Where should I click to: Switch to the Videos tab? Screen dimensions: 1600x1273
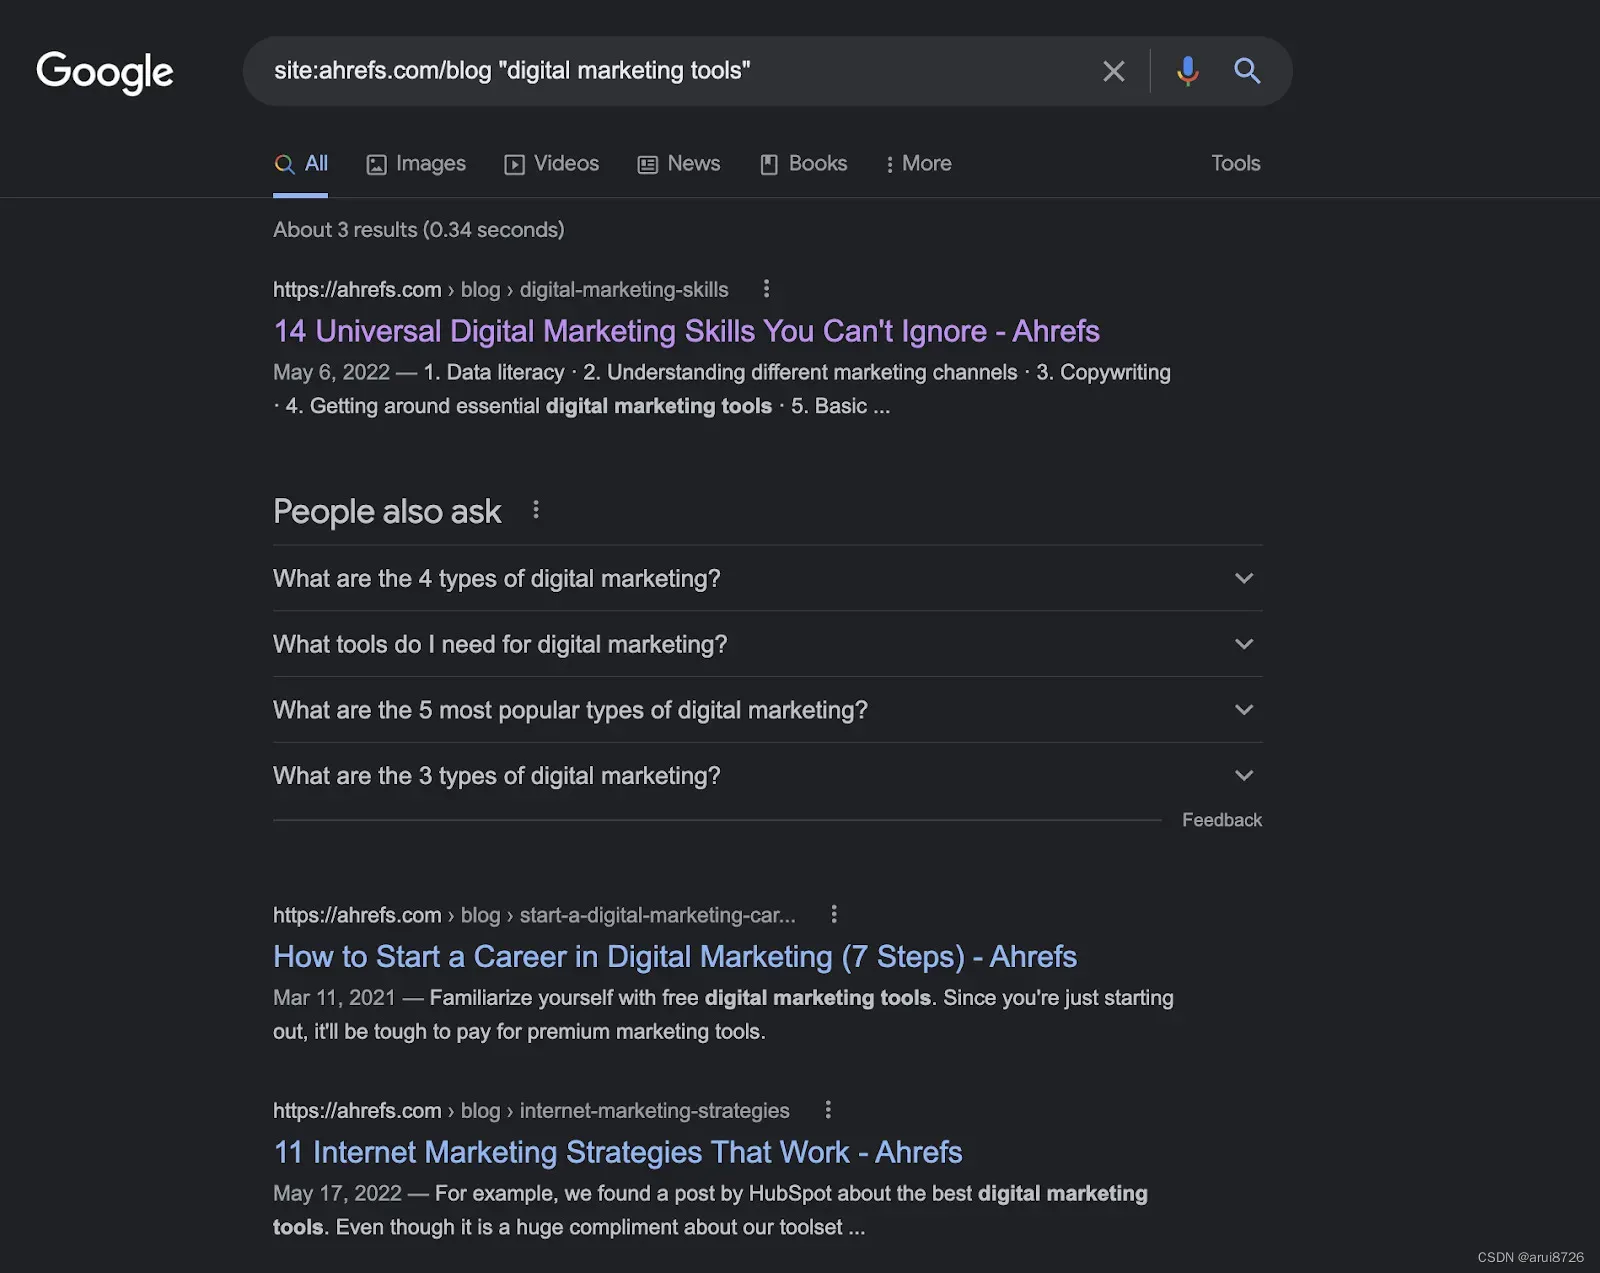point(552,164)
